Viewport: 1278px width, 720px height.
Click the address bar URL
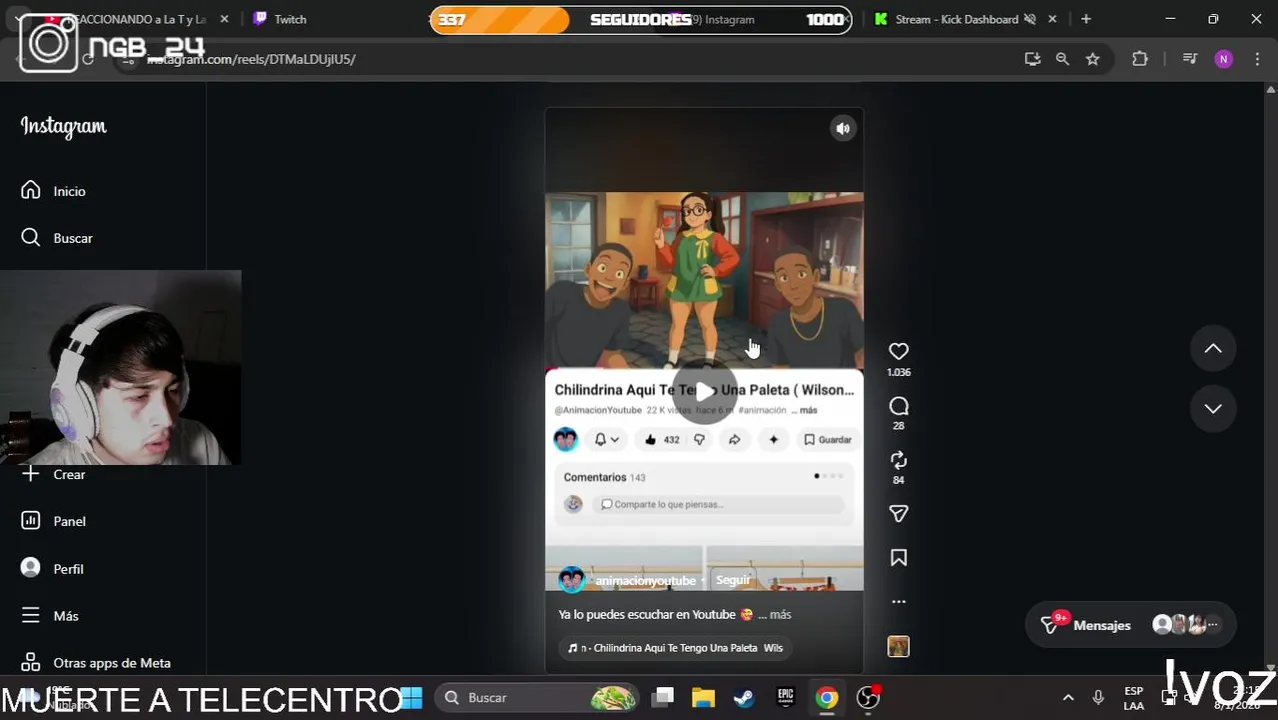pyautogui.click(x=251, y=59)
